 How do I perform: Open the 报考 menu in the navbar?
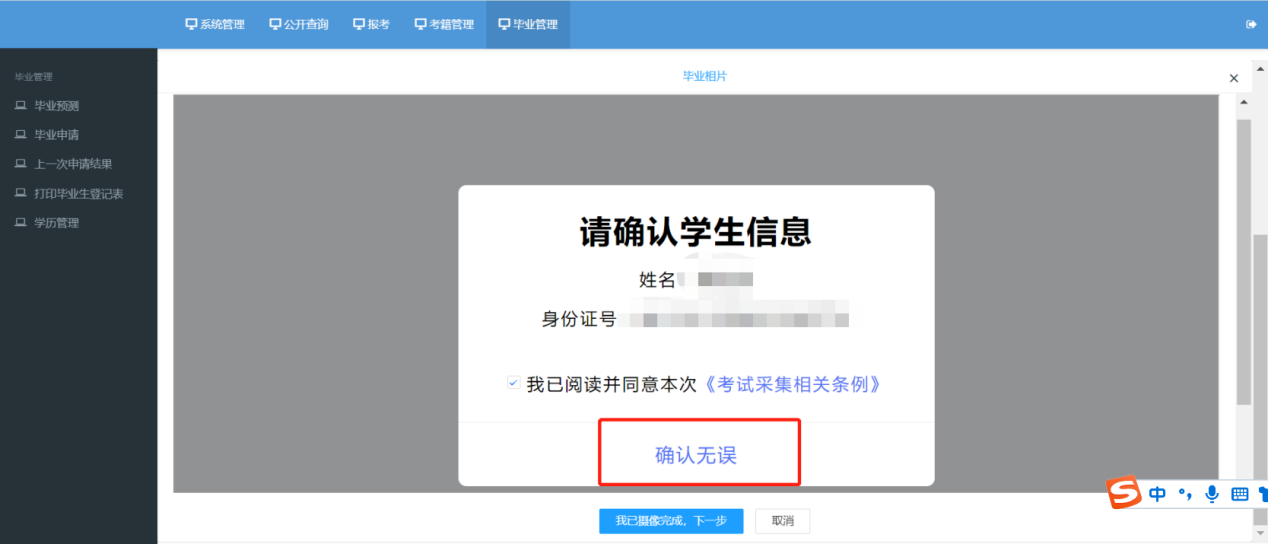click(x=371, y=25)
